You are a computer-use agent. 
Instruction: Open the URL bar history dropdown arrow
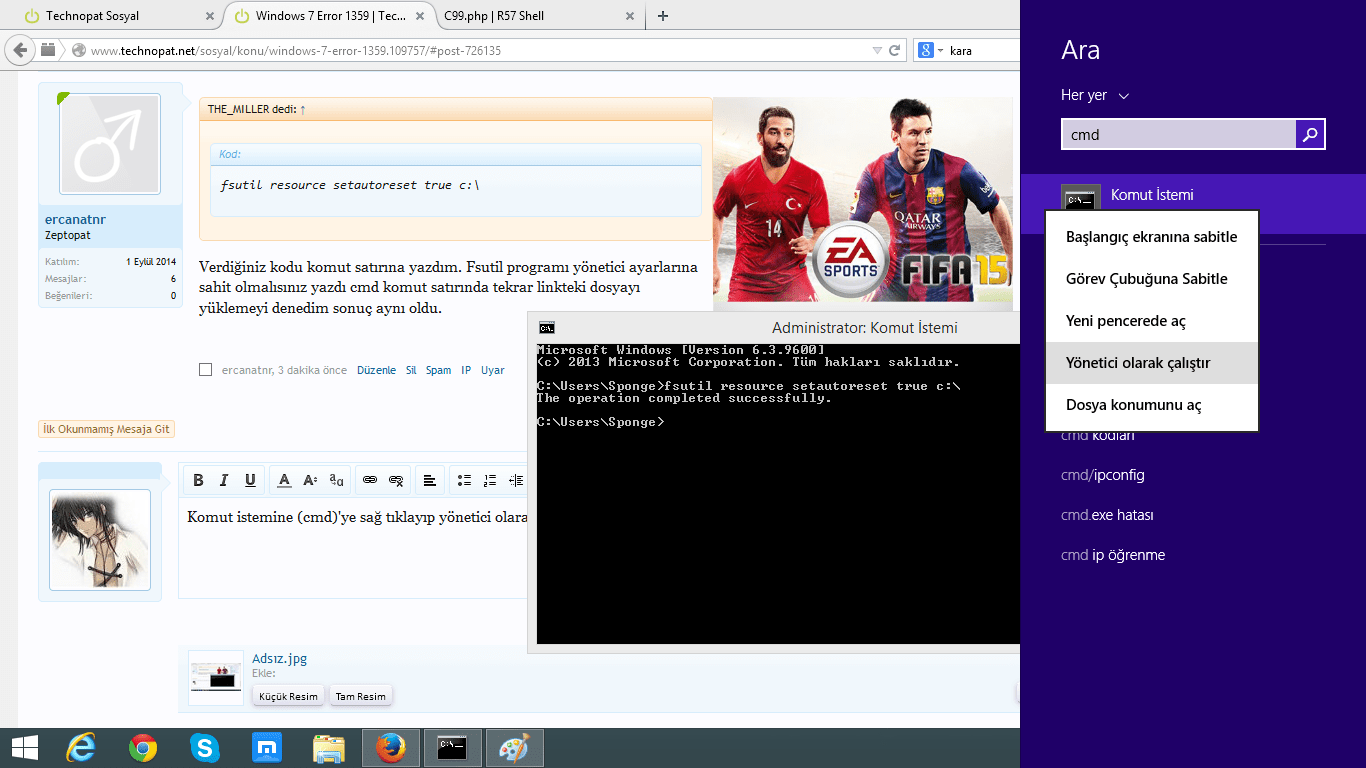[877, 50]
